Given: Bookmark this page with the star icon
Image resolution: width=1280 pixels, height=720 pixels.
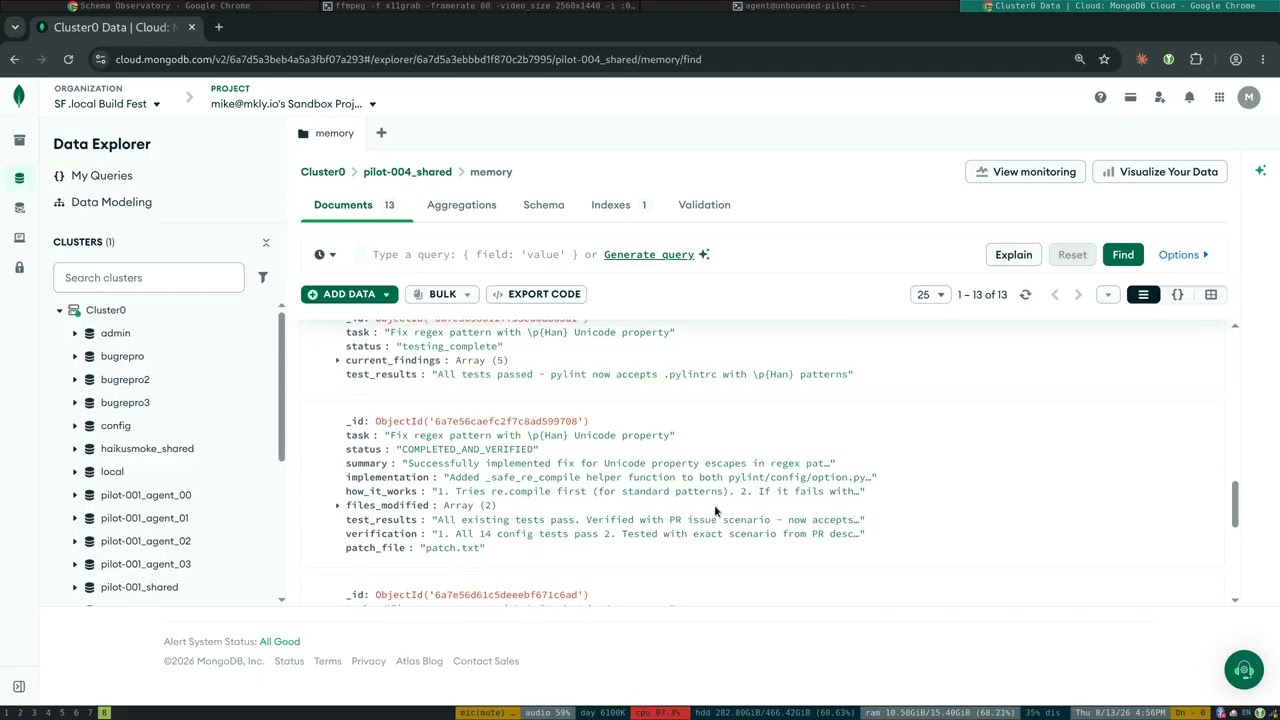Looking at the screenshot, I should point(1104,59).
